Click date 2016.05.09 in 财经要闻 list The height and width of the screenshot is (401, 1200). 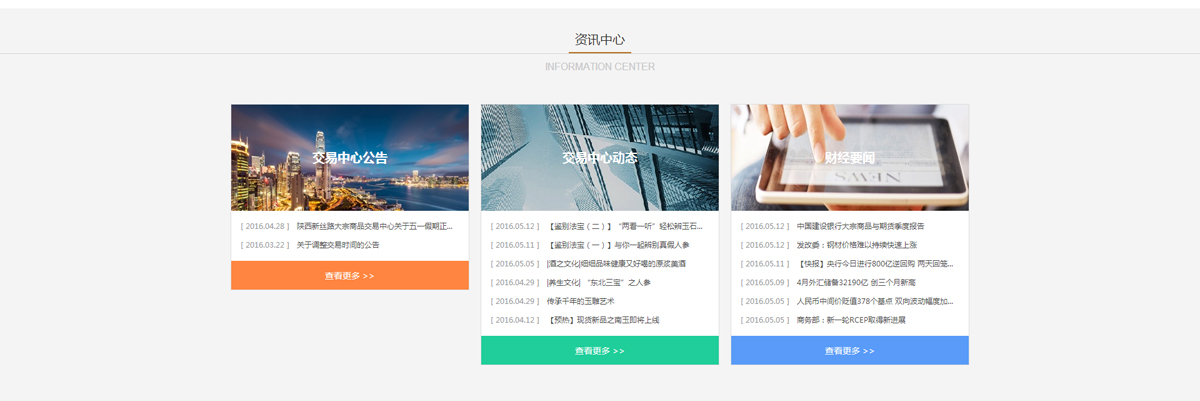click(765, 283)
